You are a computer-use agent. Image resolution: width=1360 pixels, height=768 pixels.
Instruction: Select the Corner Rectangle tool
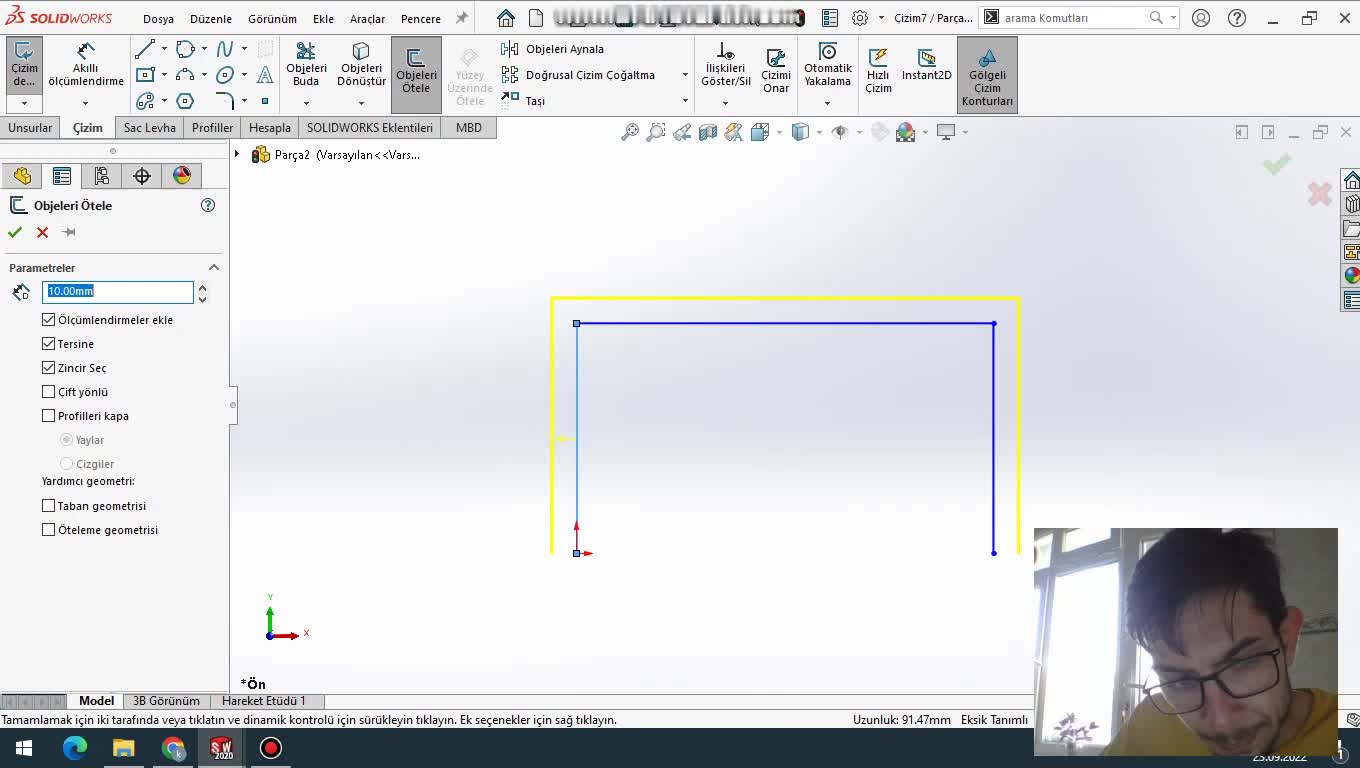pyautogui.click(x=145, y=75)
